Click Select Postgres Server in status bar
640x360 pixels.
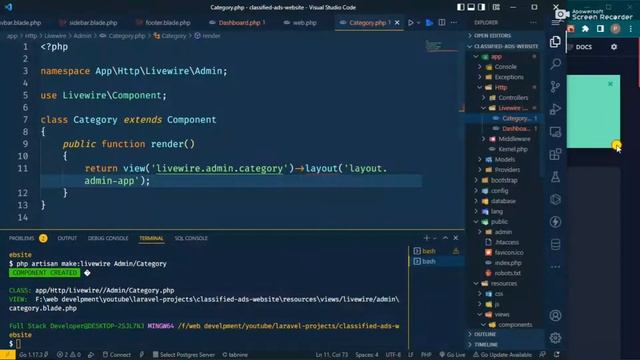tap(184, 355)
